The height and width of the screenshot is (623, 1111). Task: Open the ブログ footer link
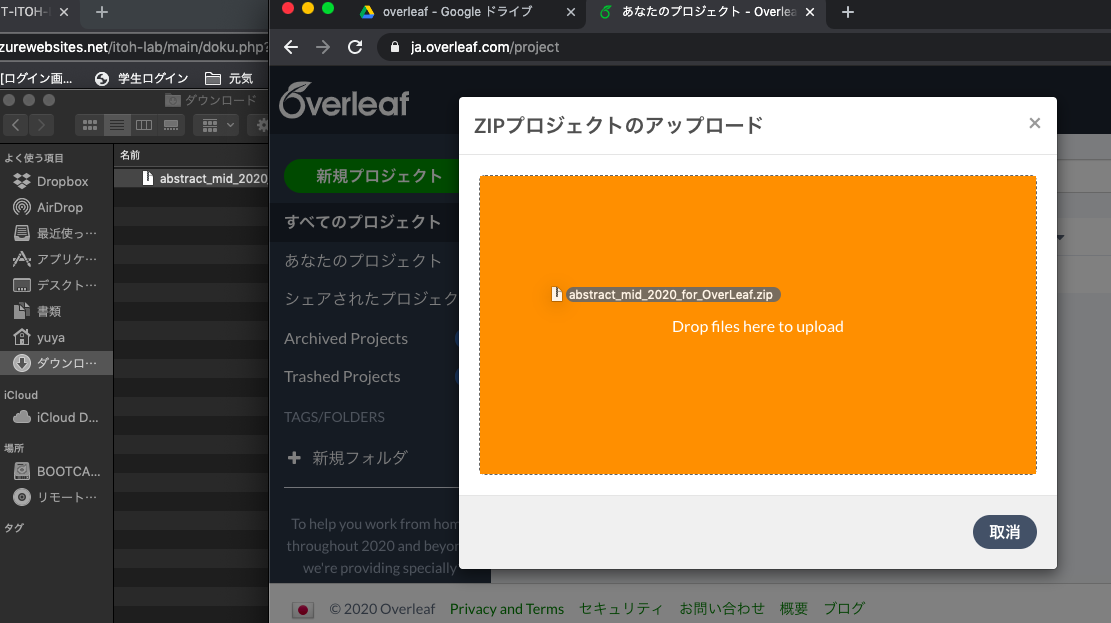pyautogui.click(x=844, y=609)
